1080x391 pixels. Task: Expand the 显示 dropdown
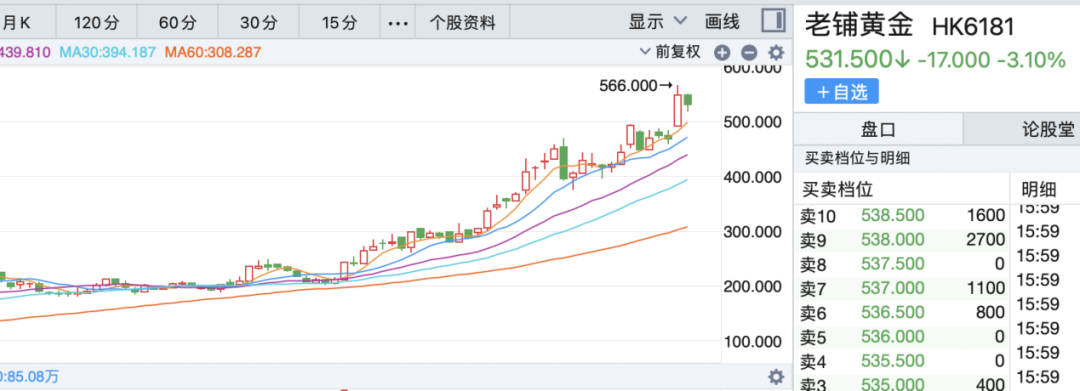tap(658, 22)
